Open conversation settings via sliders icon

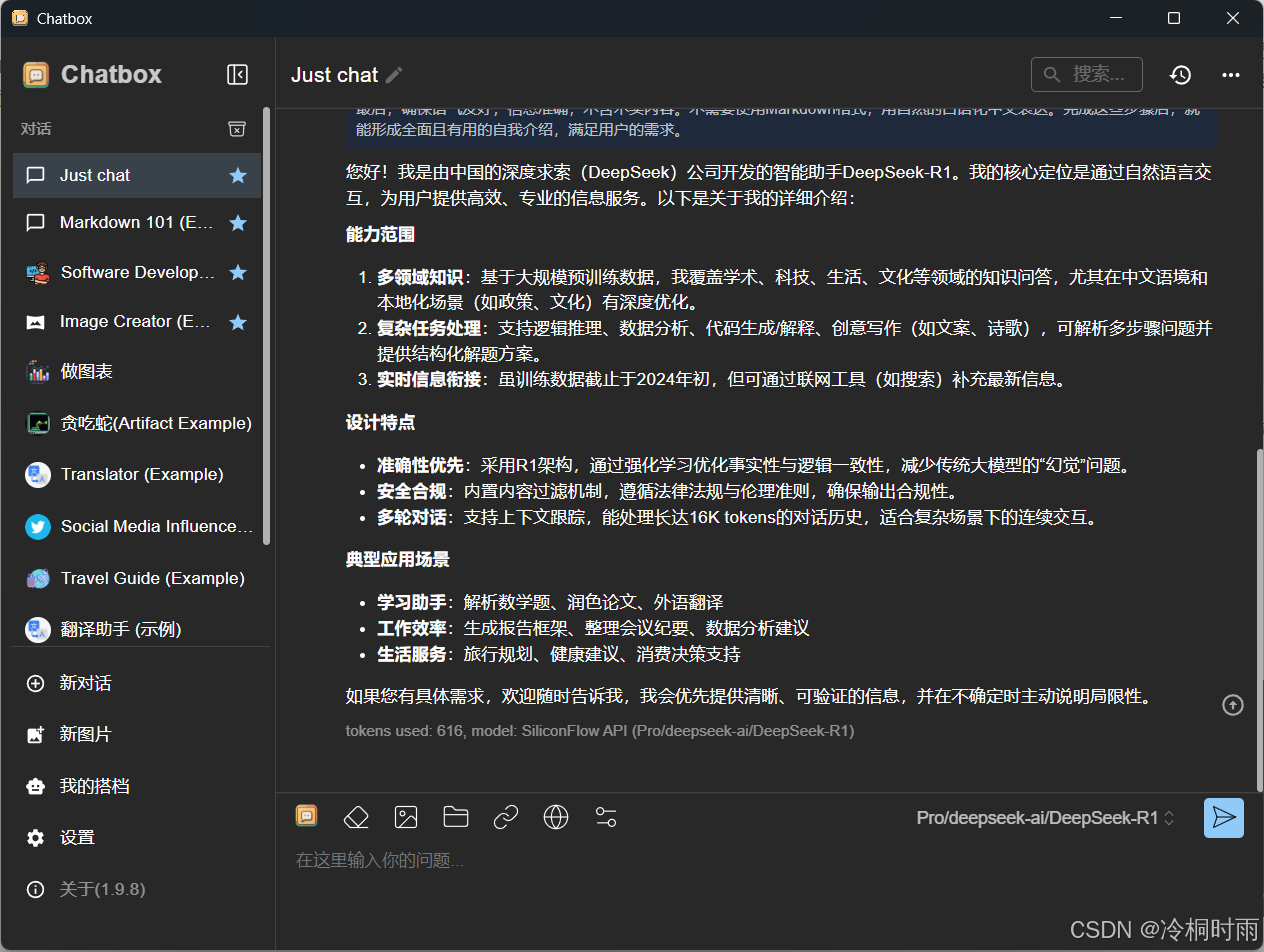[x=606, y=817]
